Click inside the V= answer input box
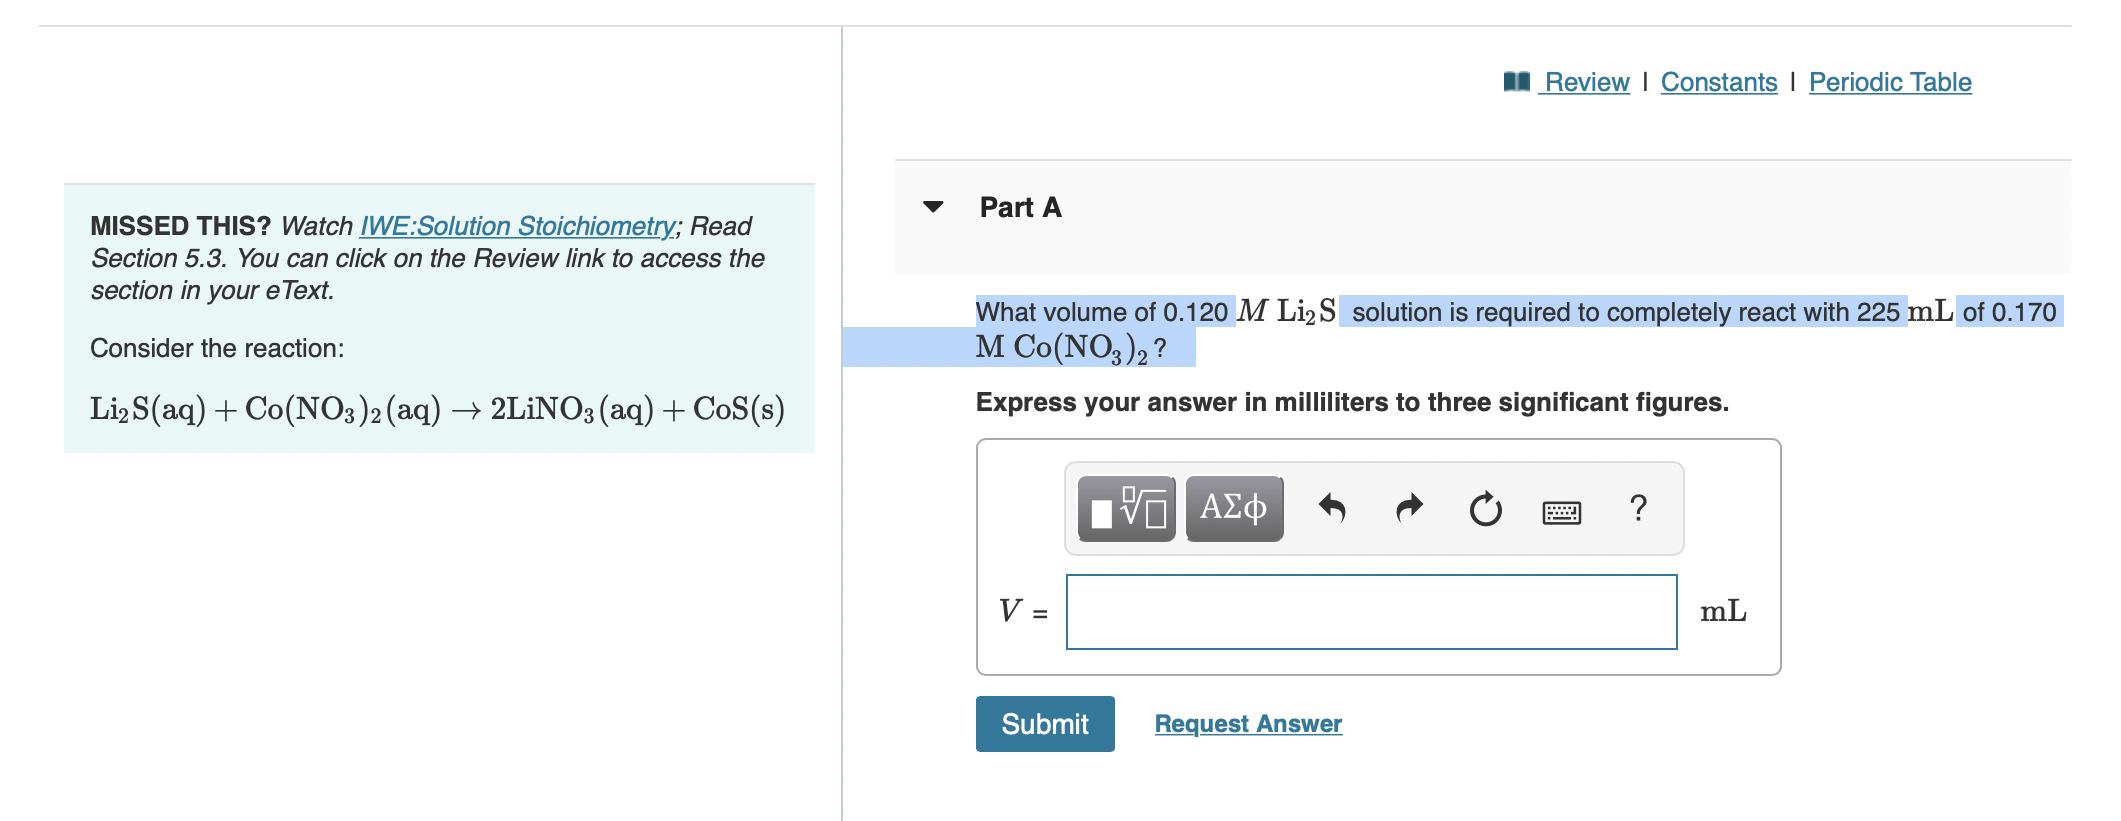2121x821 pixels. click(1371, 611)
